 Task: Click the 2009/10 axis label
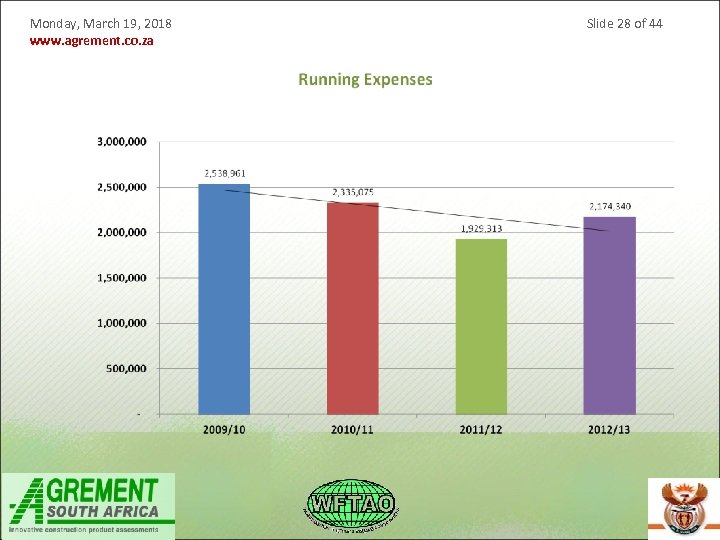pos(224,430)
